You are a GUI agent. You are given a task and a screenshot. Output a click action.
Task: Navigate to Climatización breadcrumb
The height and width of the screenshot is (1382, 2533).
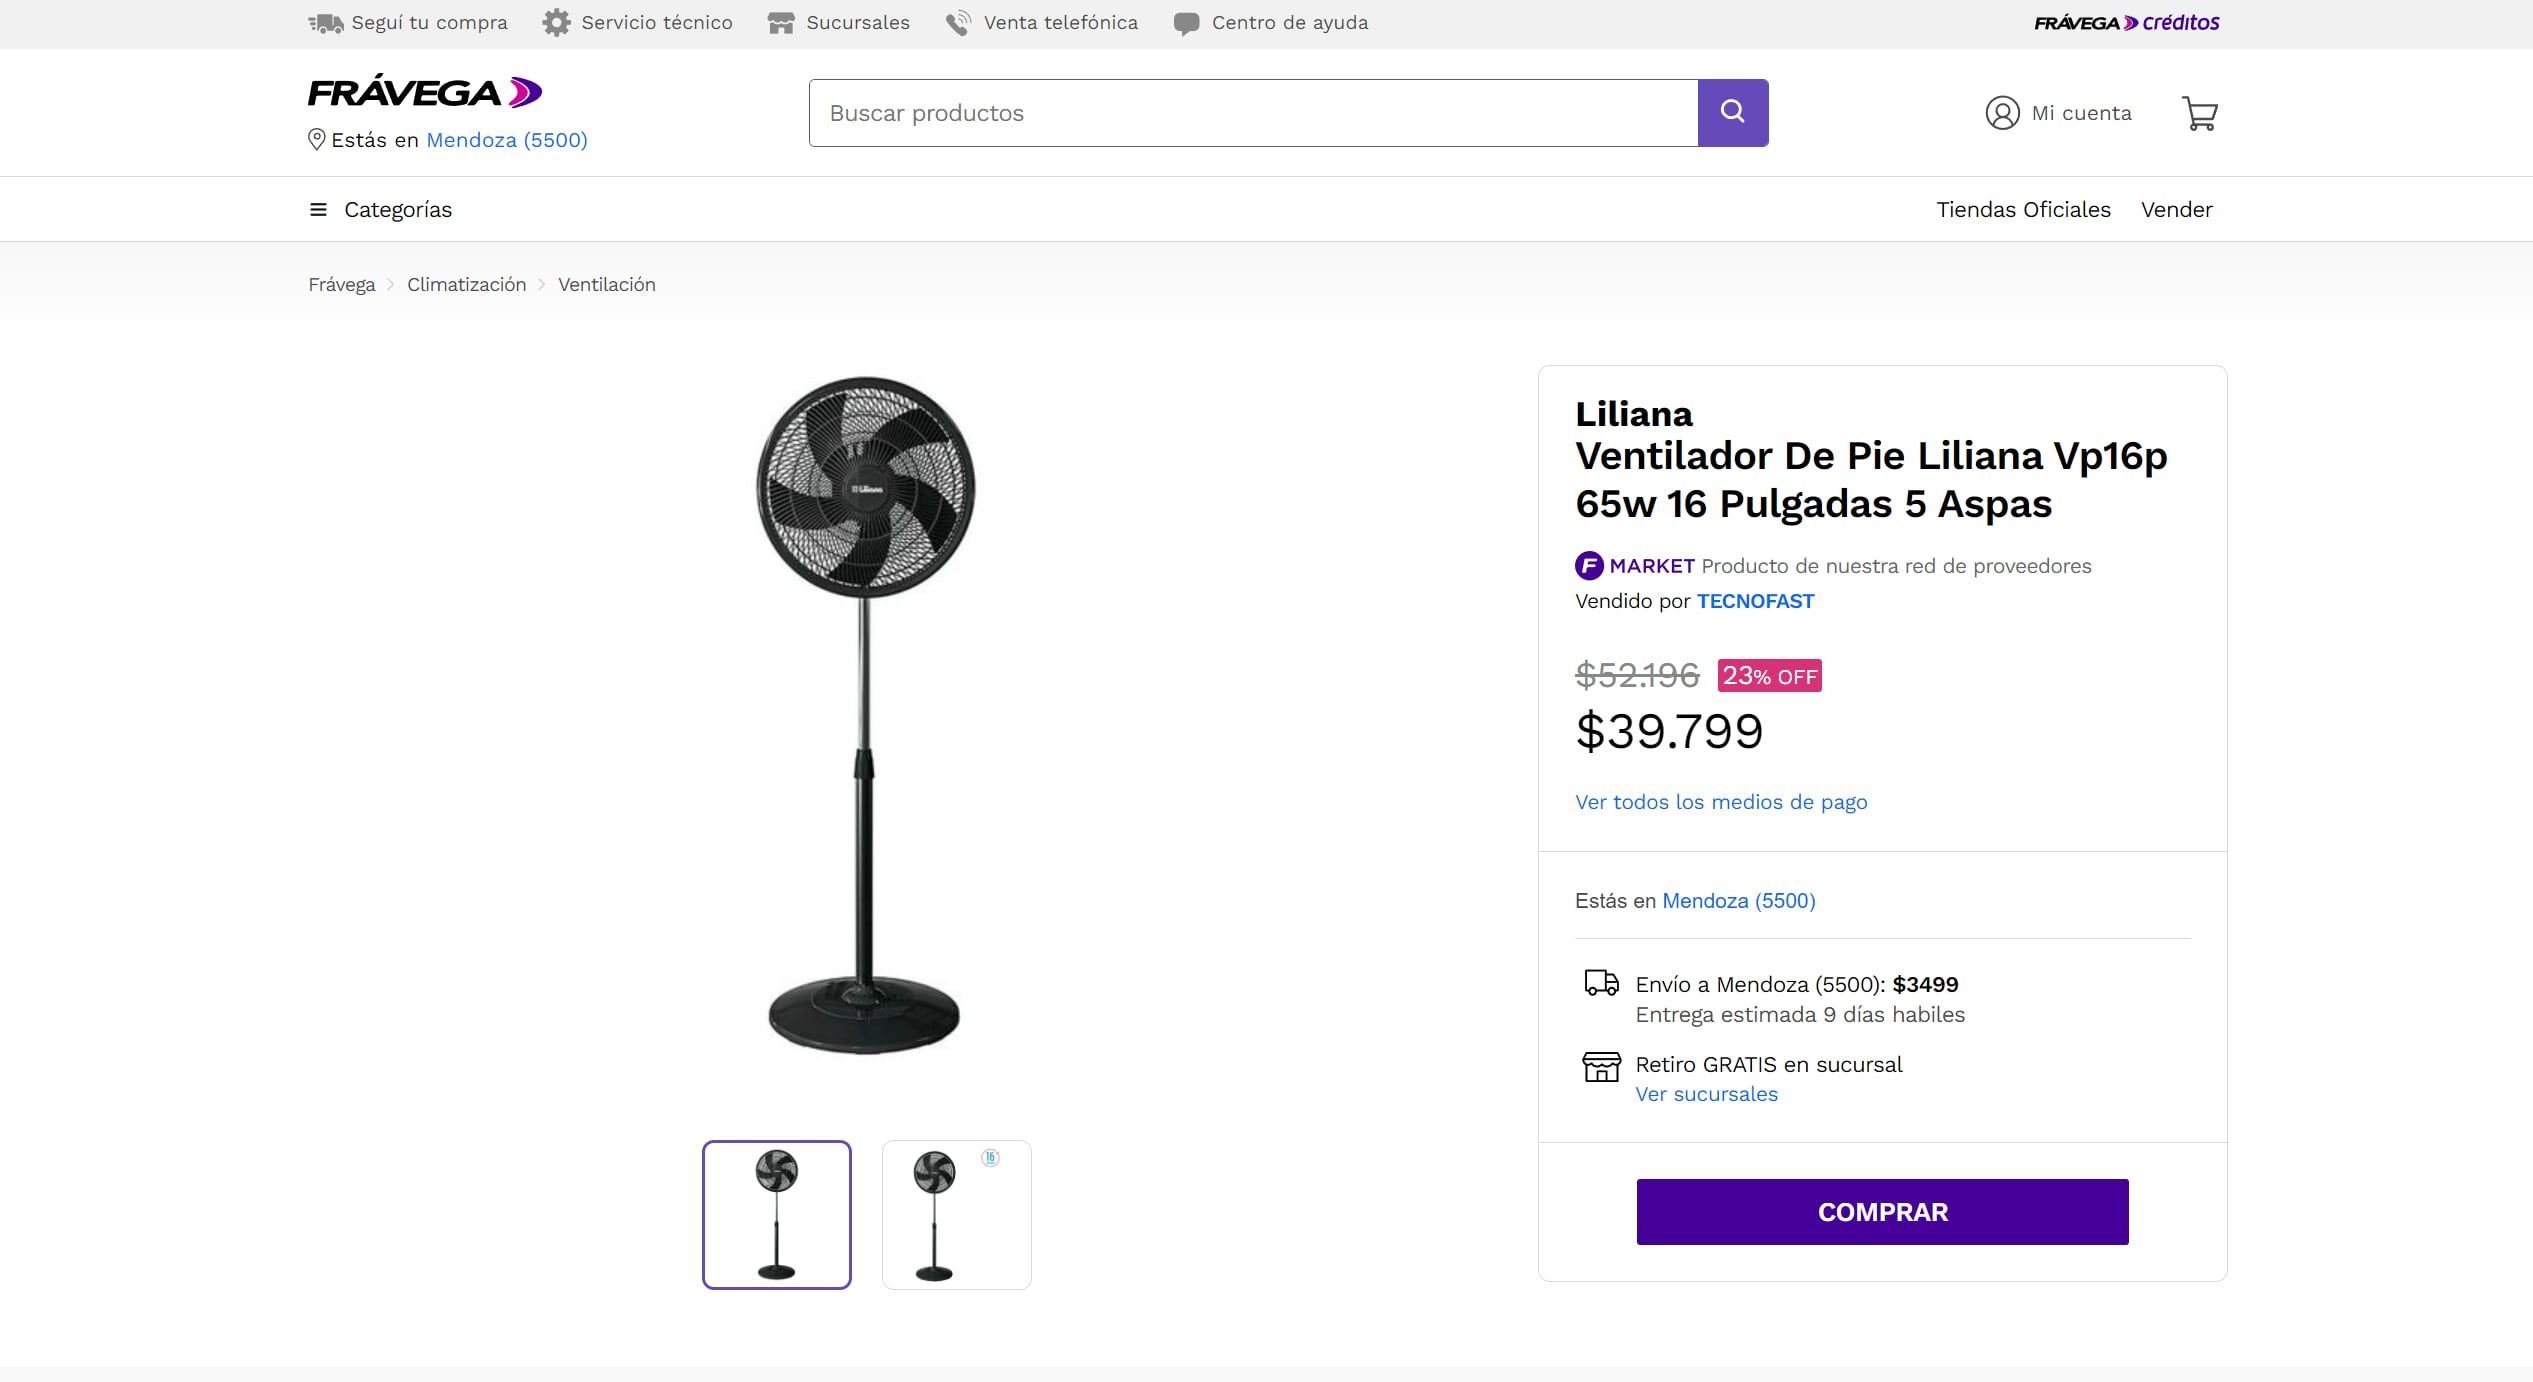click(465, 284)
